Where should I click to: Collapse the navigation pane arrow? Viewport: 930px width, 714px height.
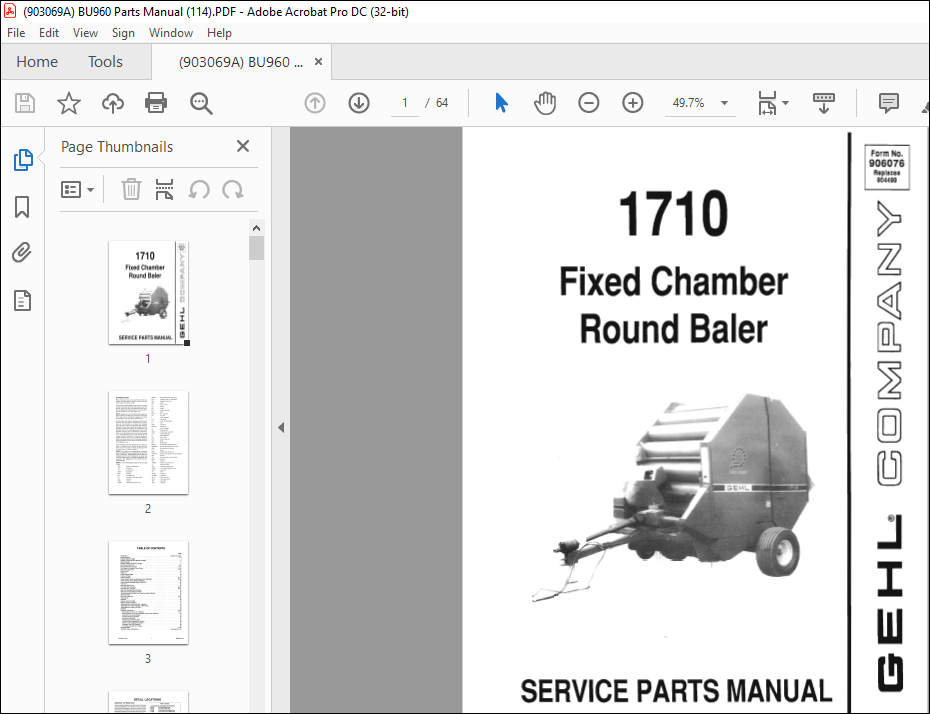281,428
